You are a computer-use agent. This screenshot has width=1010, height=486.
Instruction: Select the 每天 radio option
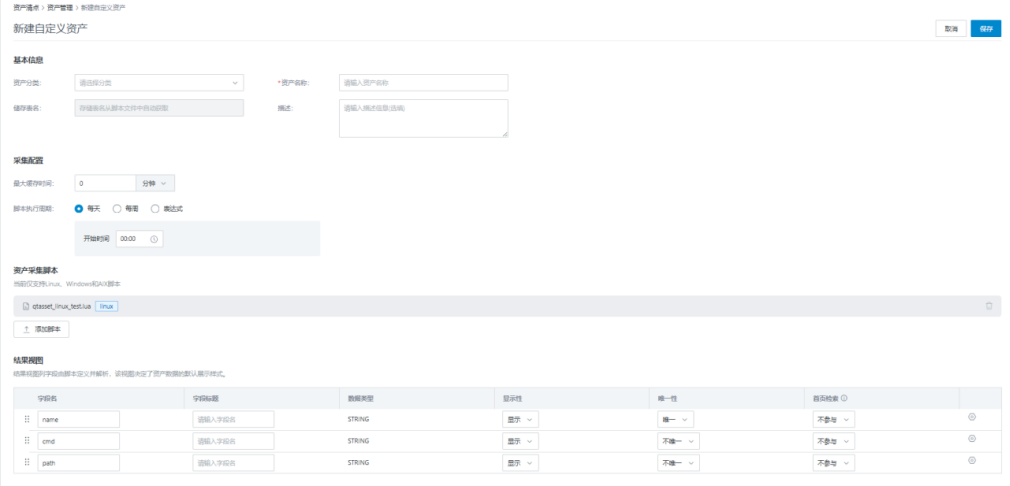coord(79,209)
